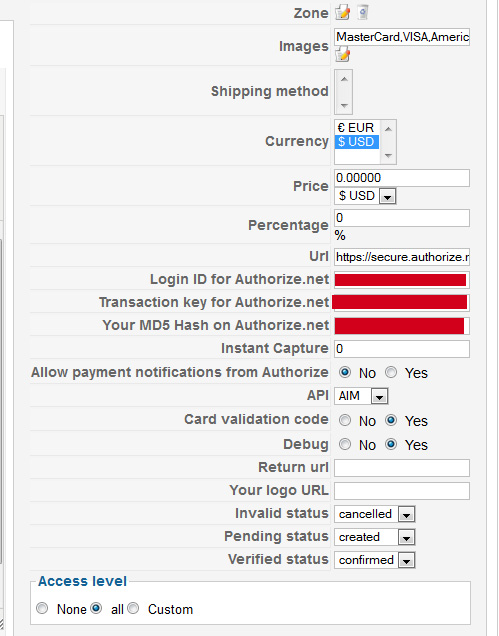
Task: Click the Zone delete trash icon
Action: (363, 12)
